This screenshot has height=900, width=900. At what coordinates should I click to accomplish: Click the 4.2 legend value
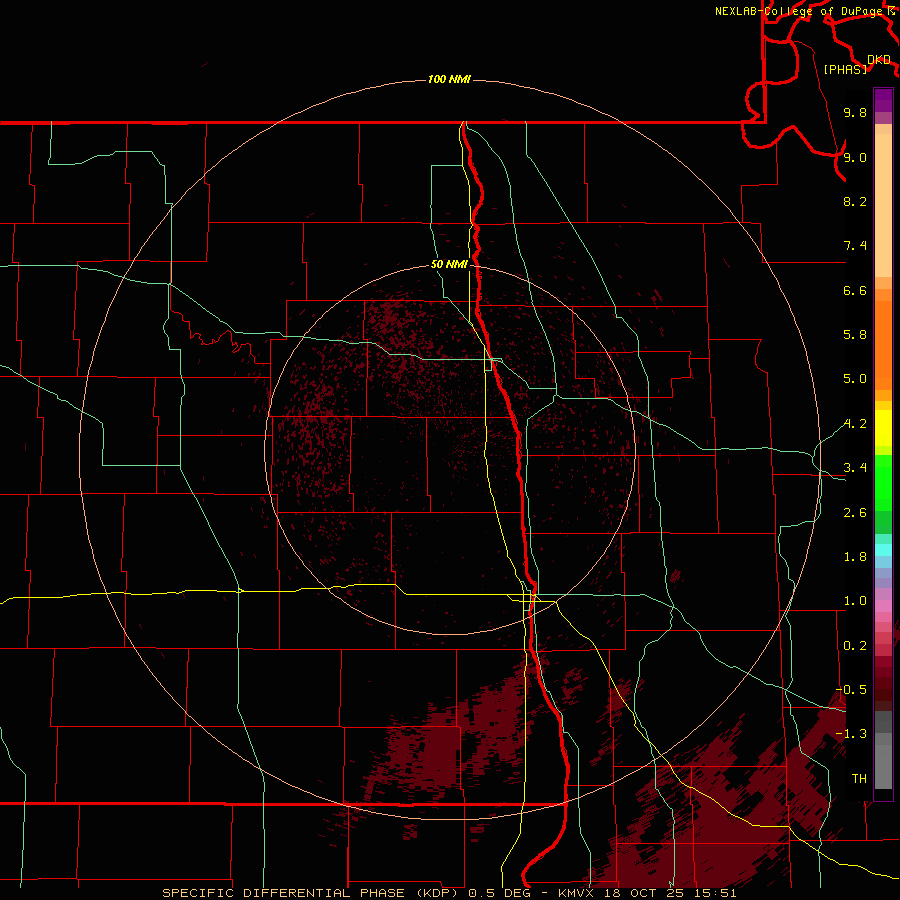point(855,424)
